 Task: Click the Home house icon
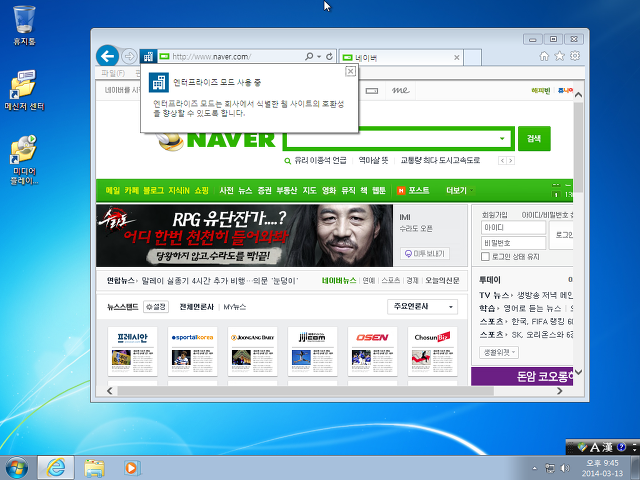pos(544,56)
